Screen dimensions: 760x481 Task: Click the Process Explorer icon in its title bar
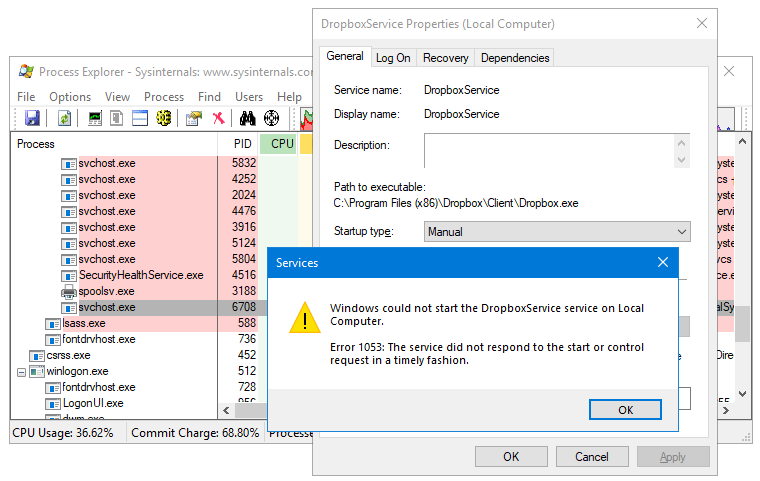click(26, 72)
